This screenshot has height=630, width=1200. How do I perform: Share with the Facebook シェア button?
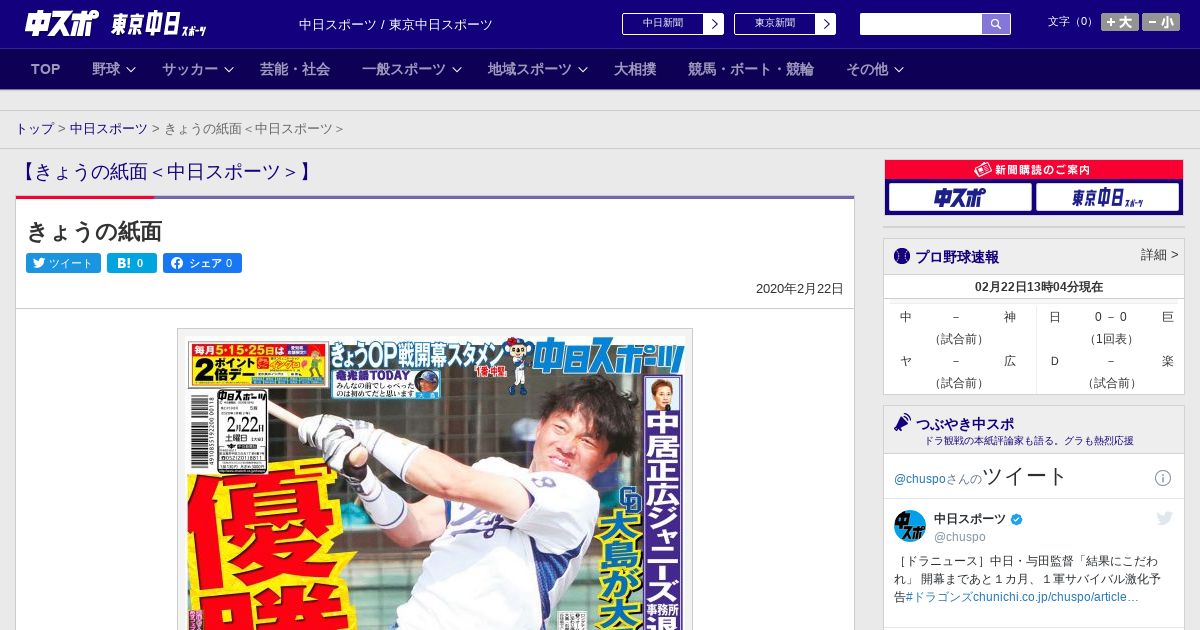pyautogui.click(x=202, y=263)
